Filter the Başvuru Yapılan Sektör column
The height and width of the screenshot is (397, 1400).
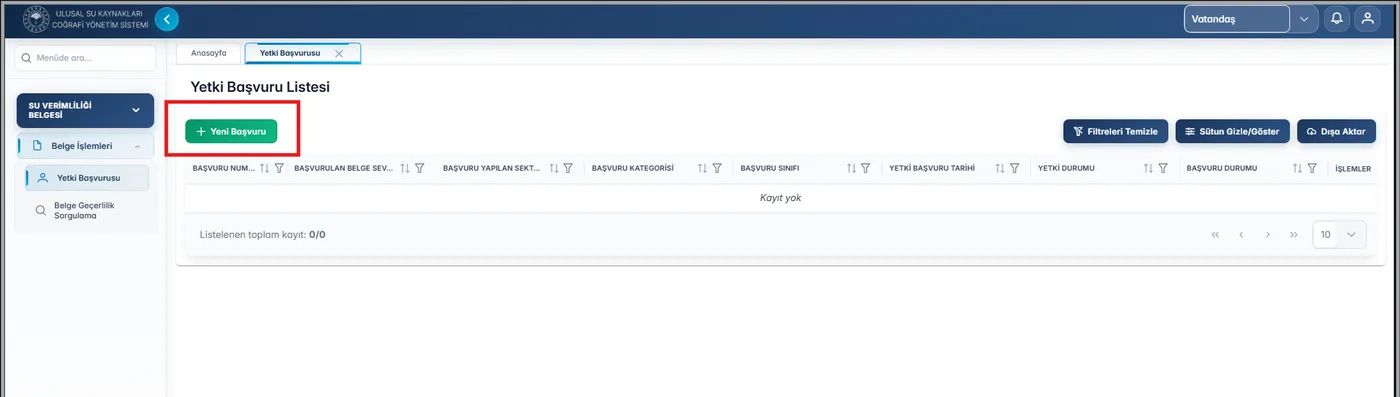[568, 169]
